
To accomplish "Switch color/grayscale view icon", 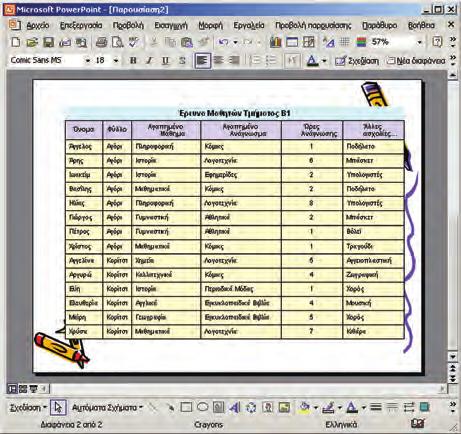I will click(x=361, y=42).
